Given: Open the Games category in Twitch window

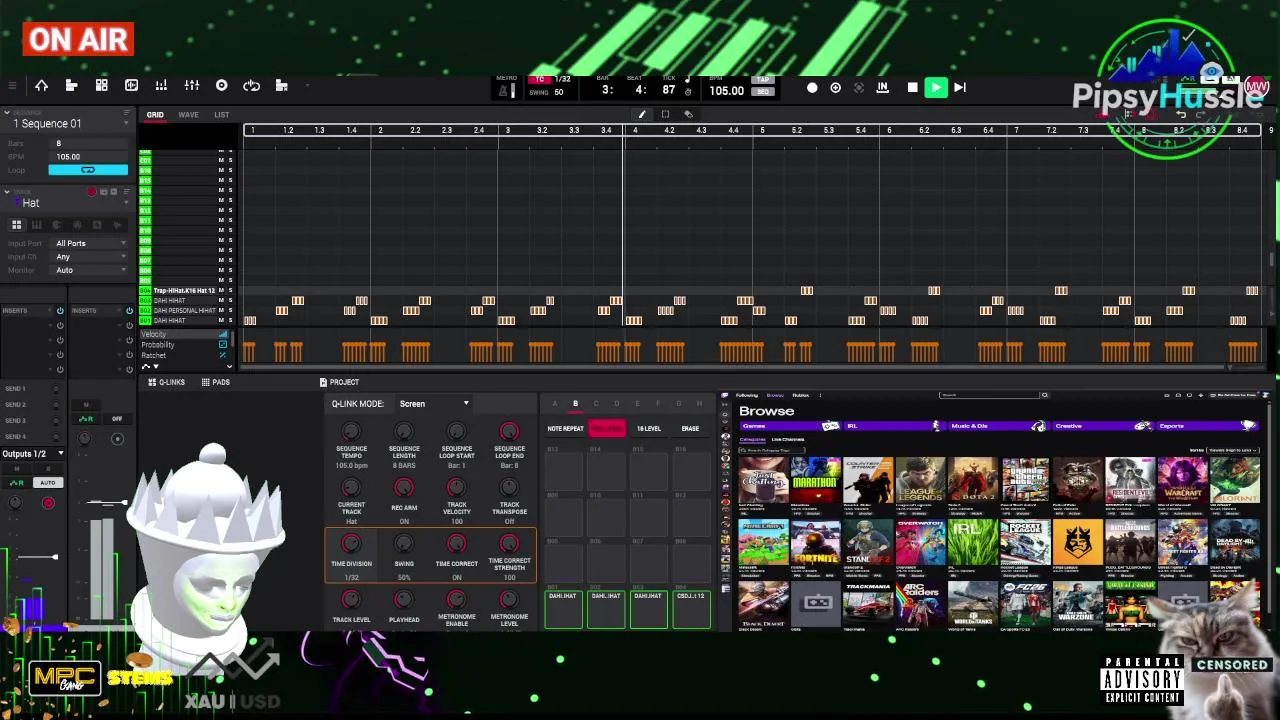Looking at the screenshot, I should tap(790, 426).
